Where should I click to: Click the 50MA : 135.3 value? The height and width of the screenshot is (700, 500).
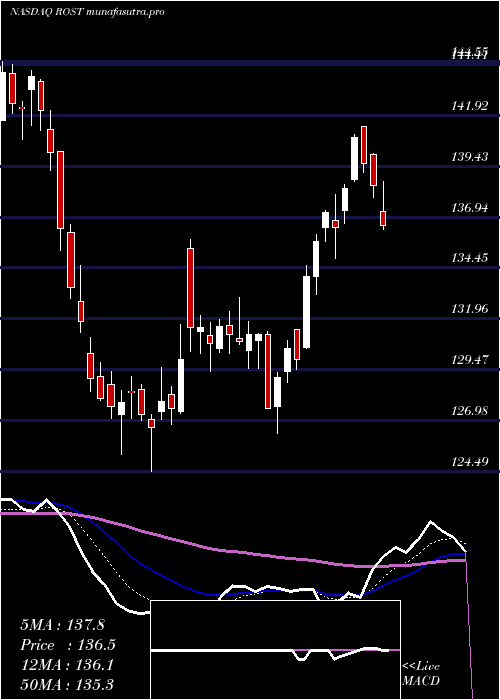tap(67, 684)
